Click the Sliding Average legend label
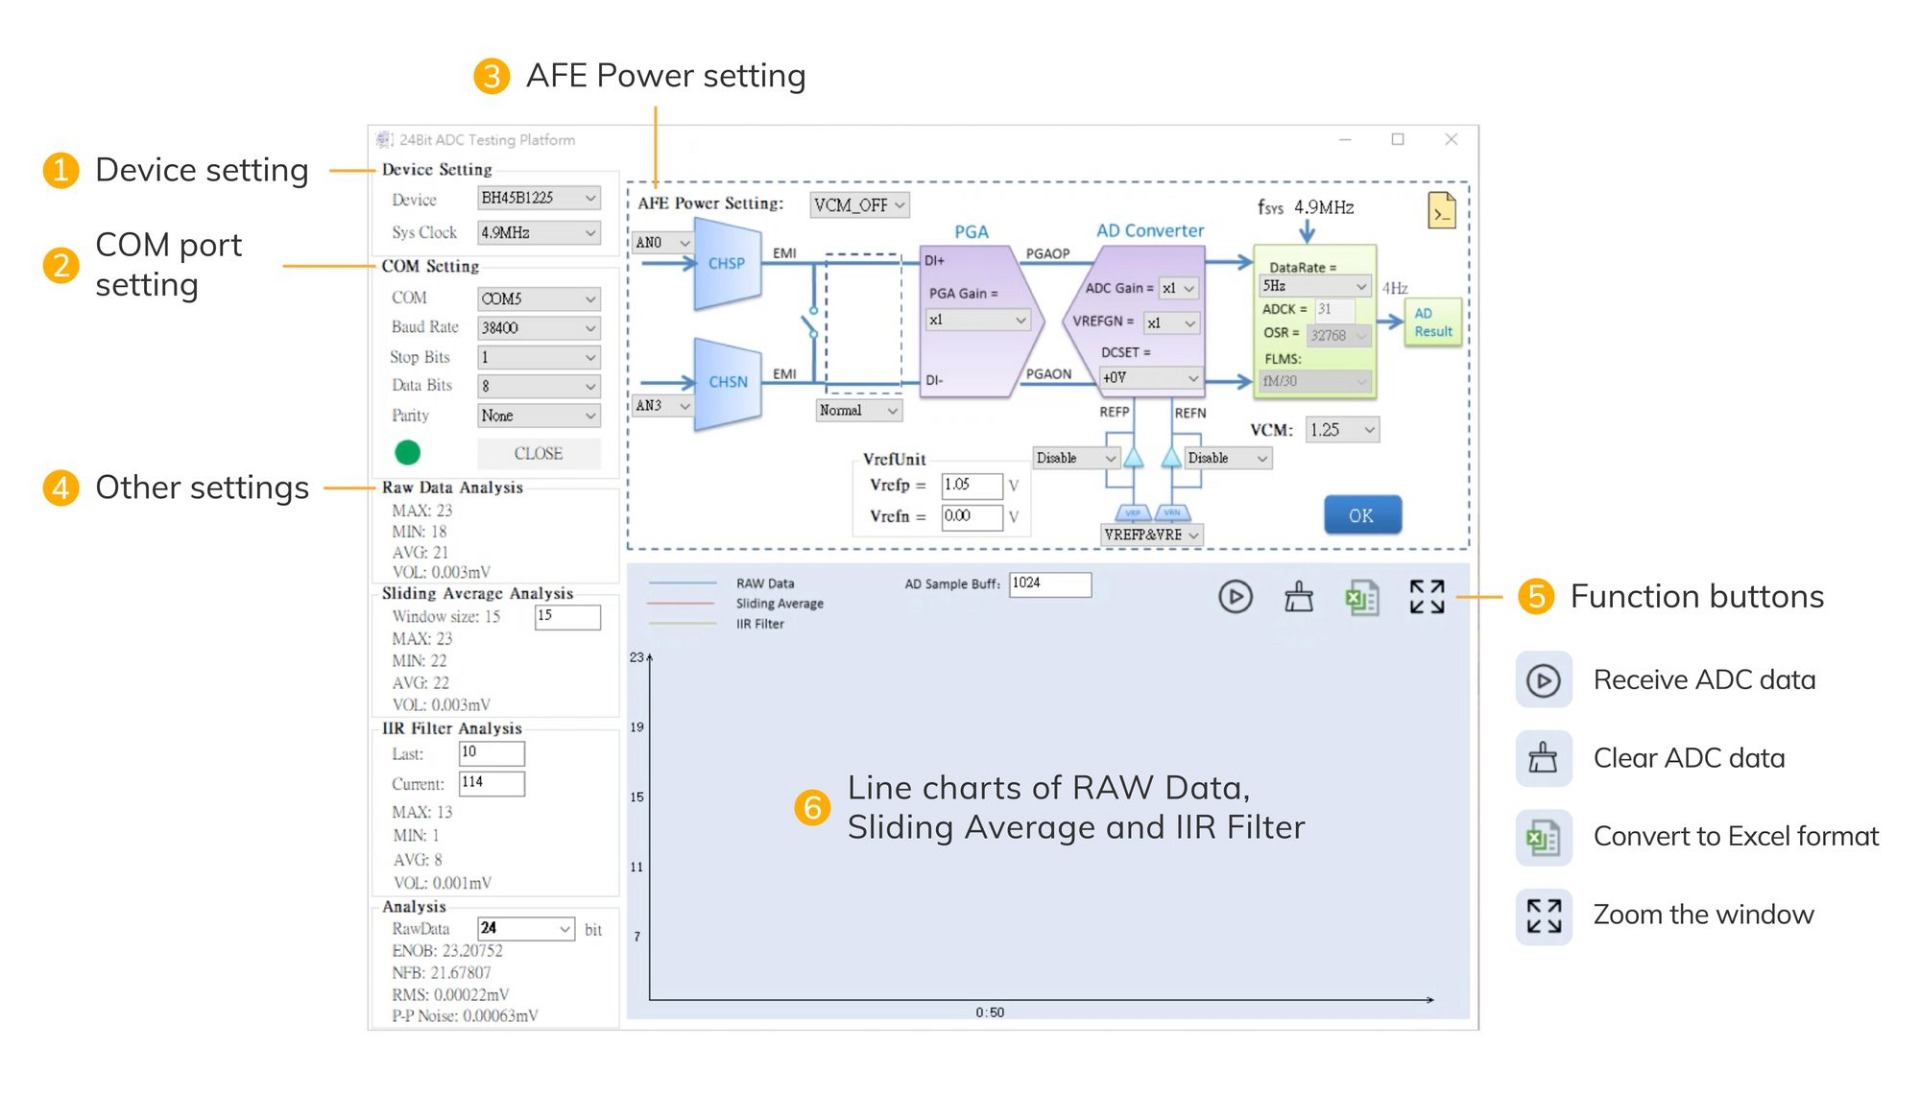 click(780, 604)
